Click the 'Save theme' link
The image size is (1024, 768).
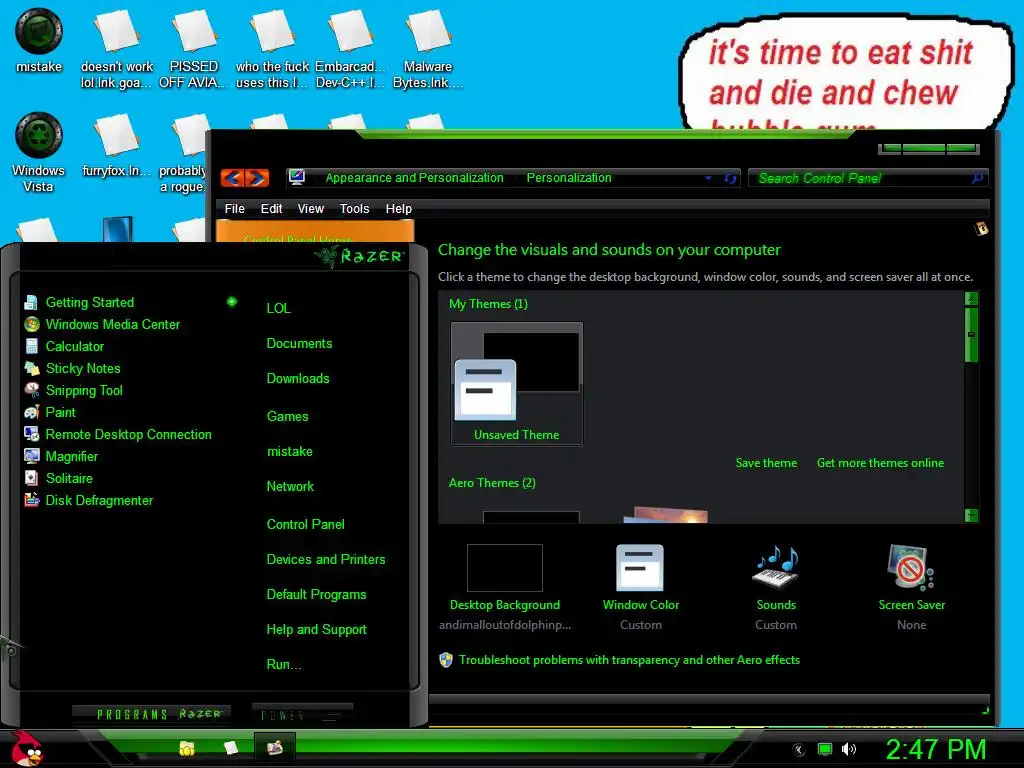(766, 463)
